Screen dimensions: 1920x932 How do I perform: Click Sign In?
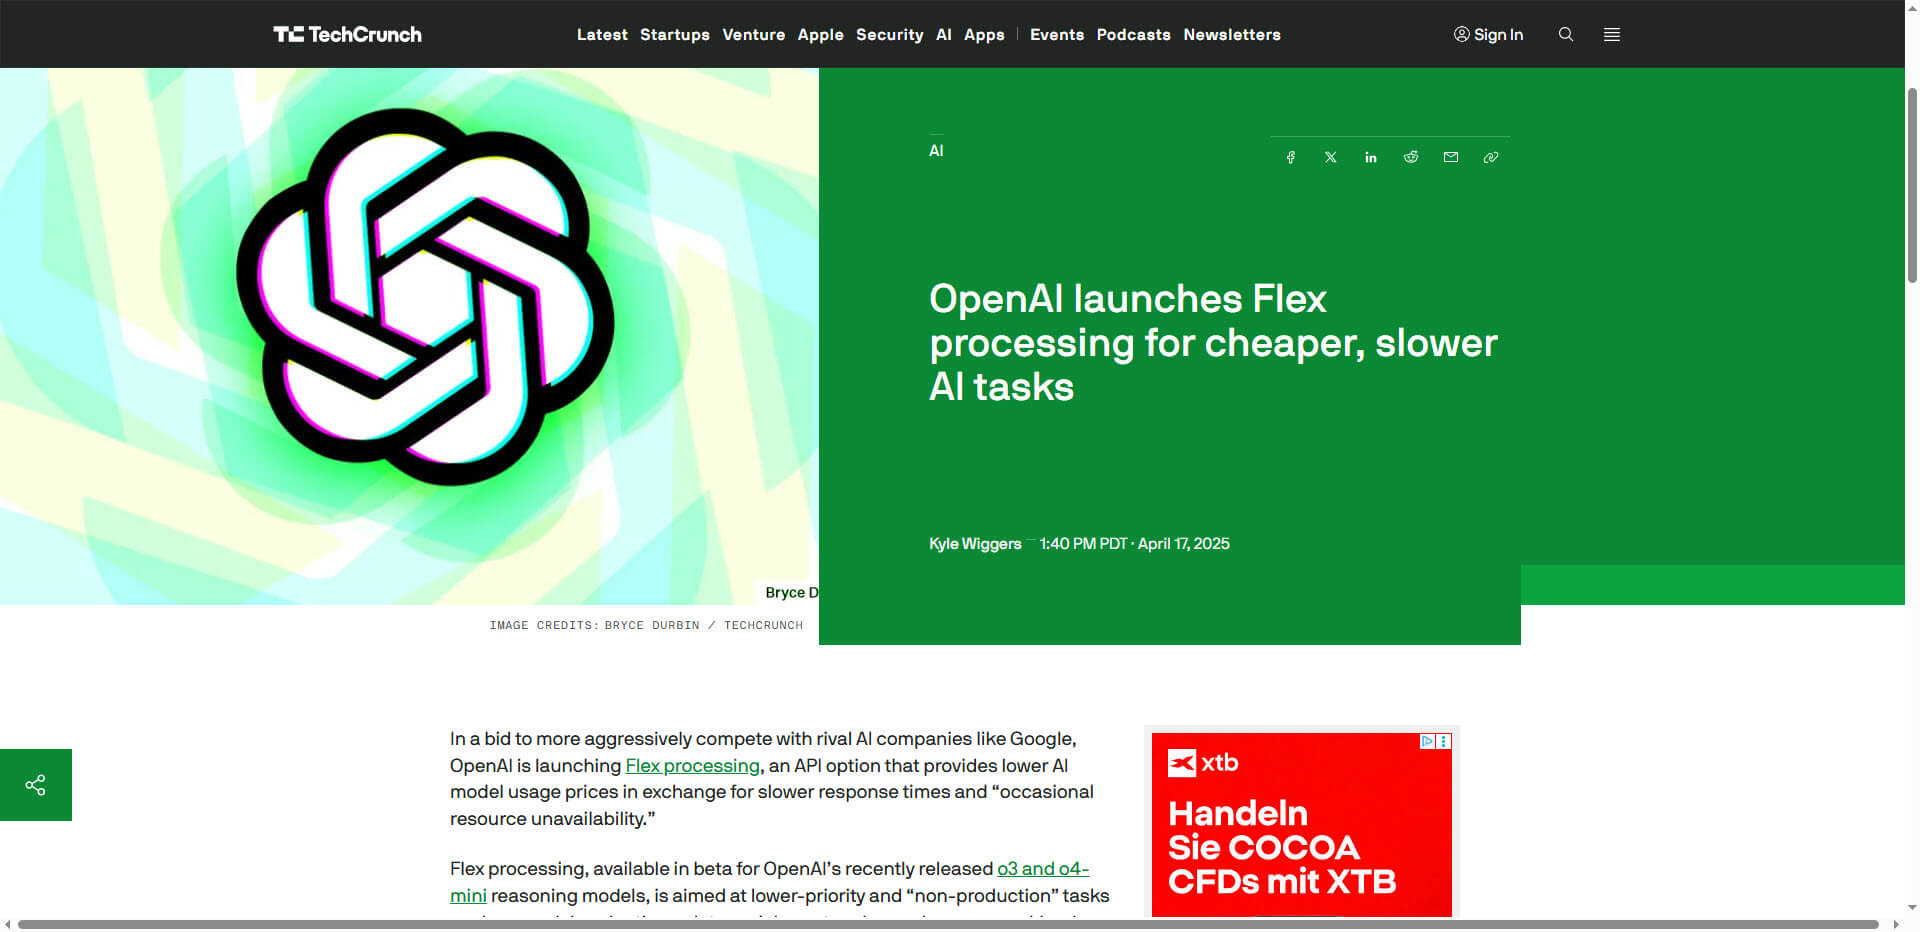(1488, 34)
